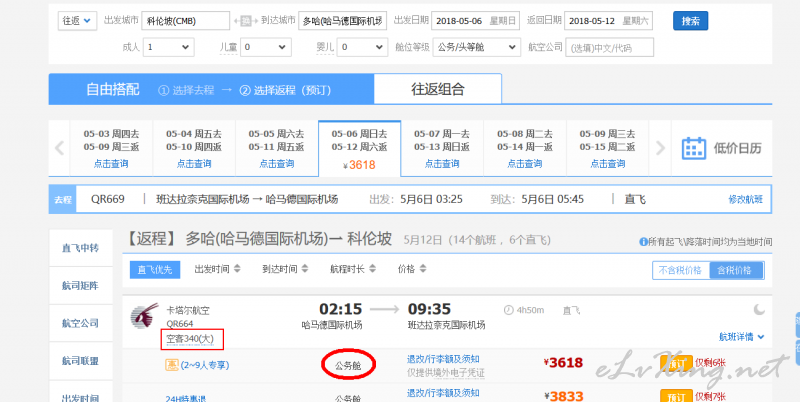Select the 05-06 周日去 ¥3618 tab
Image resolution: width=800 pixels, height=402 pixels.
[x=360, y=148]
